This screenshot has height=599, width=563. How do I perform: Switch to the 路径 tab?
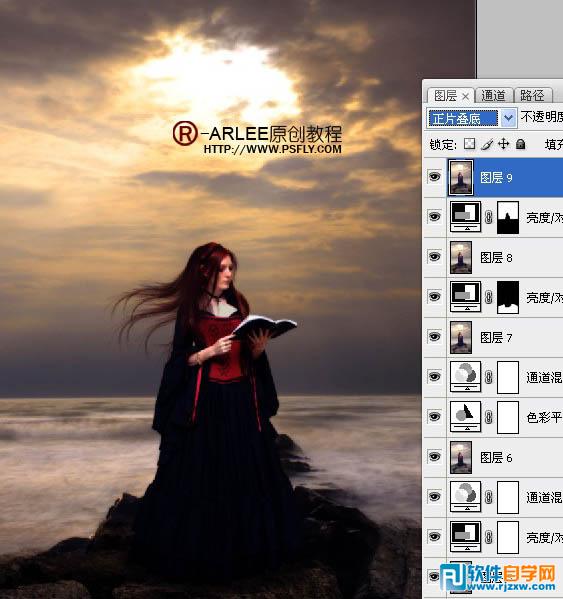532,96
